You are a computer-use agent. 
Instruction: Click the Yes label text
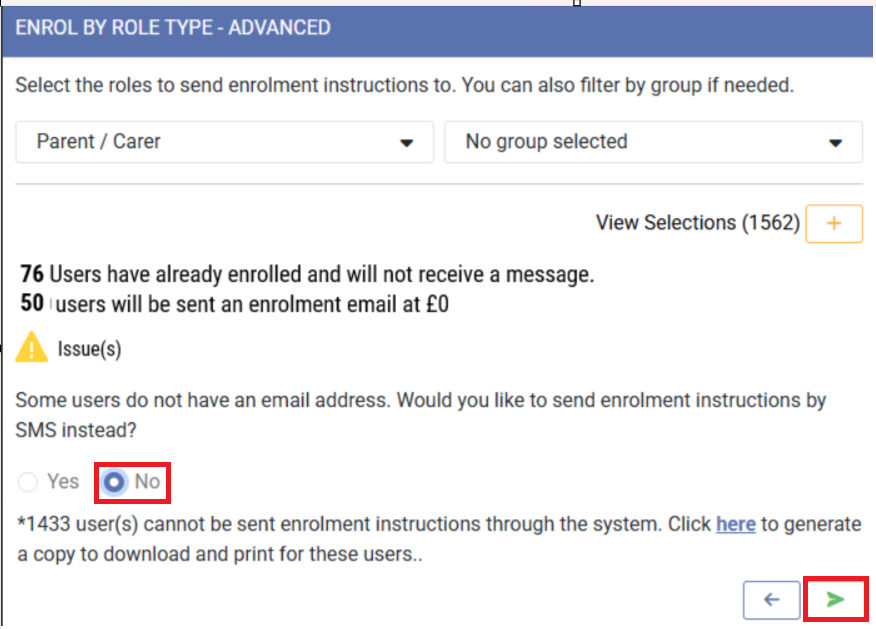pos(63,482)
